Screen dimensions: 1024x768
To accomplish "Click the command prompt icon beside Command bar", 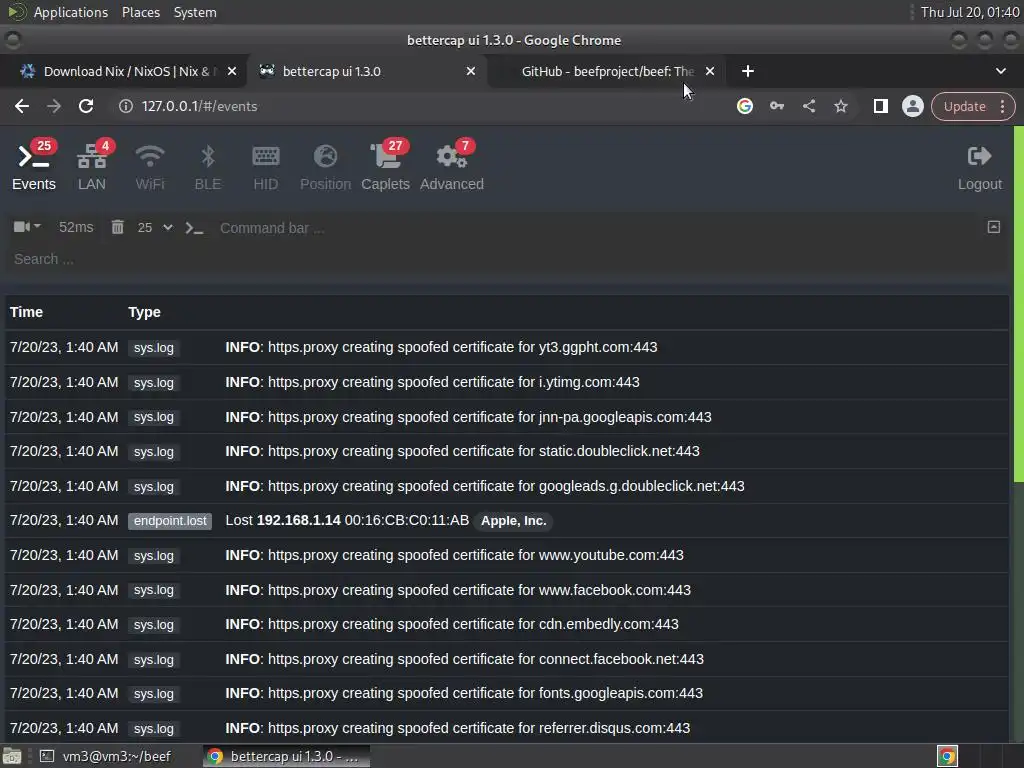I will tap(194, 228).
